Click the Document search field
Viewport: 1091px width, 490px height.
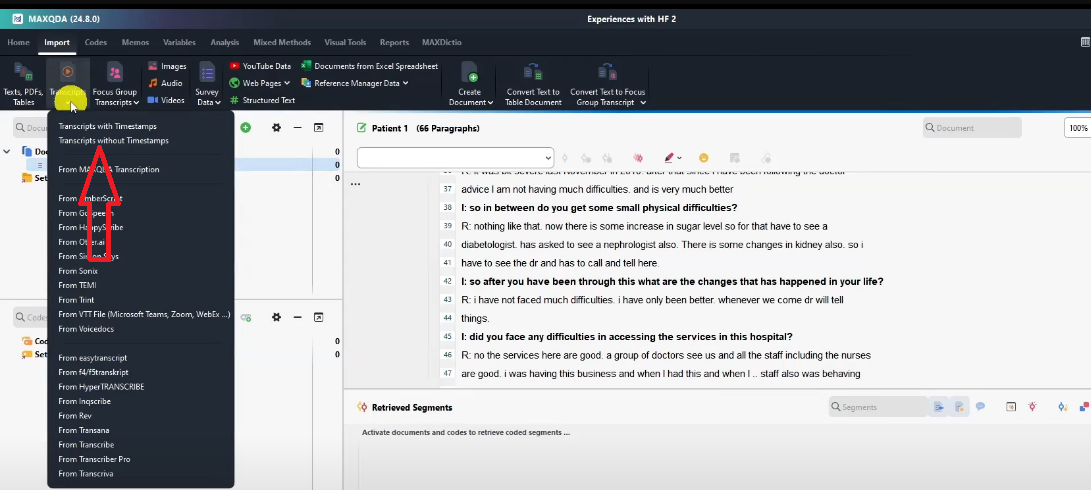pyautogui.click(x=972, y=127)
